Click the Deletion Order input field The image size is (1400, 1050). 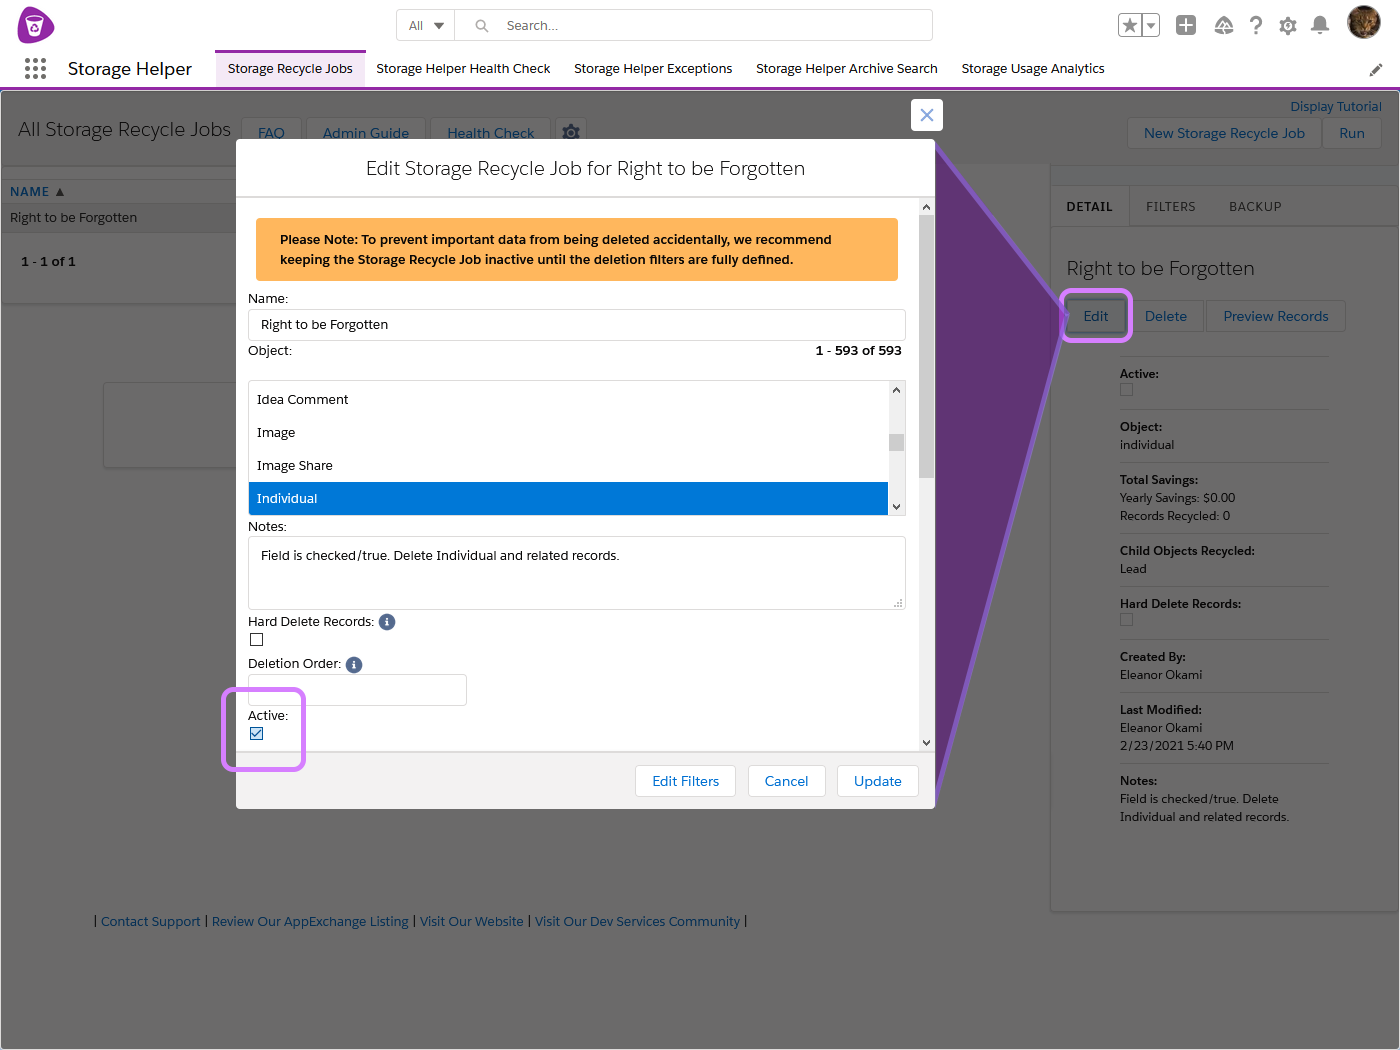(x=357, y=690)
